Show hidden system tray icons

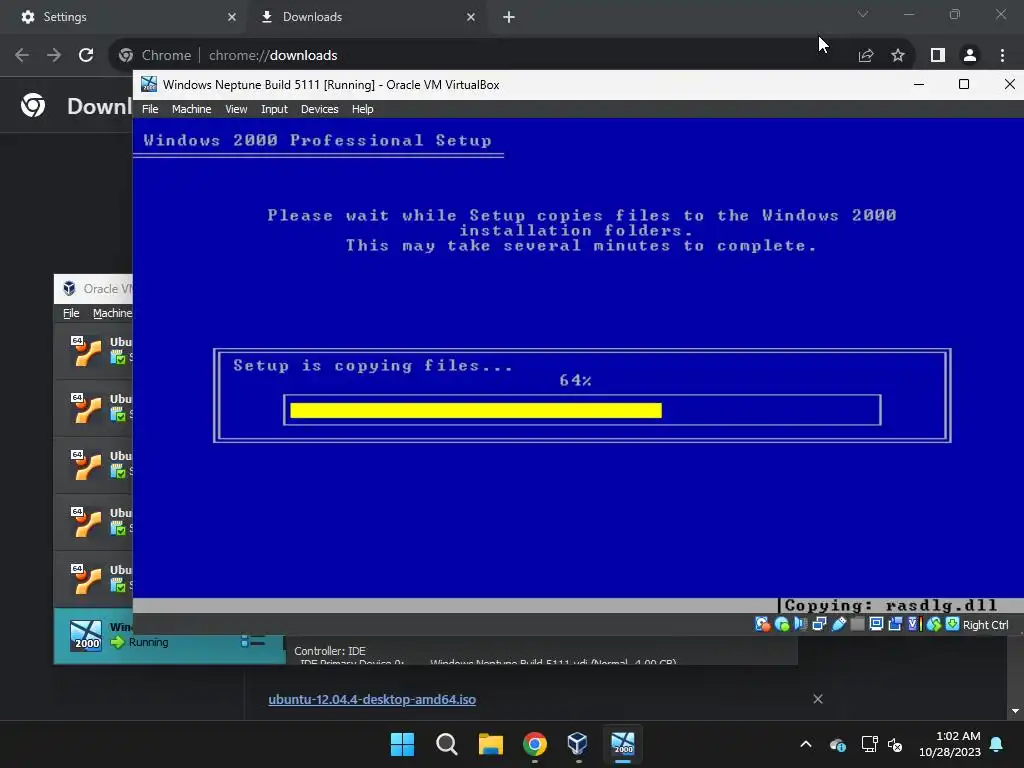806,744
